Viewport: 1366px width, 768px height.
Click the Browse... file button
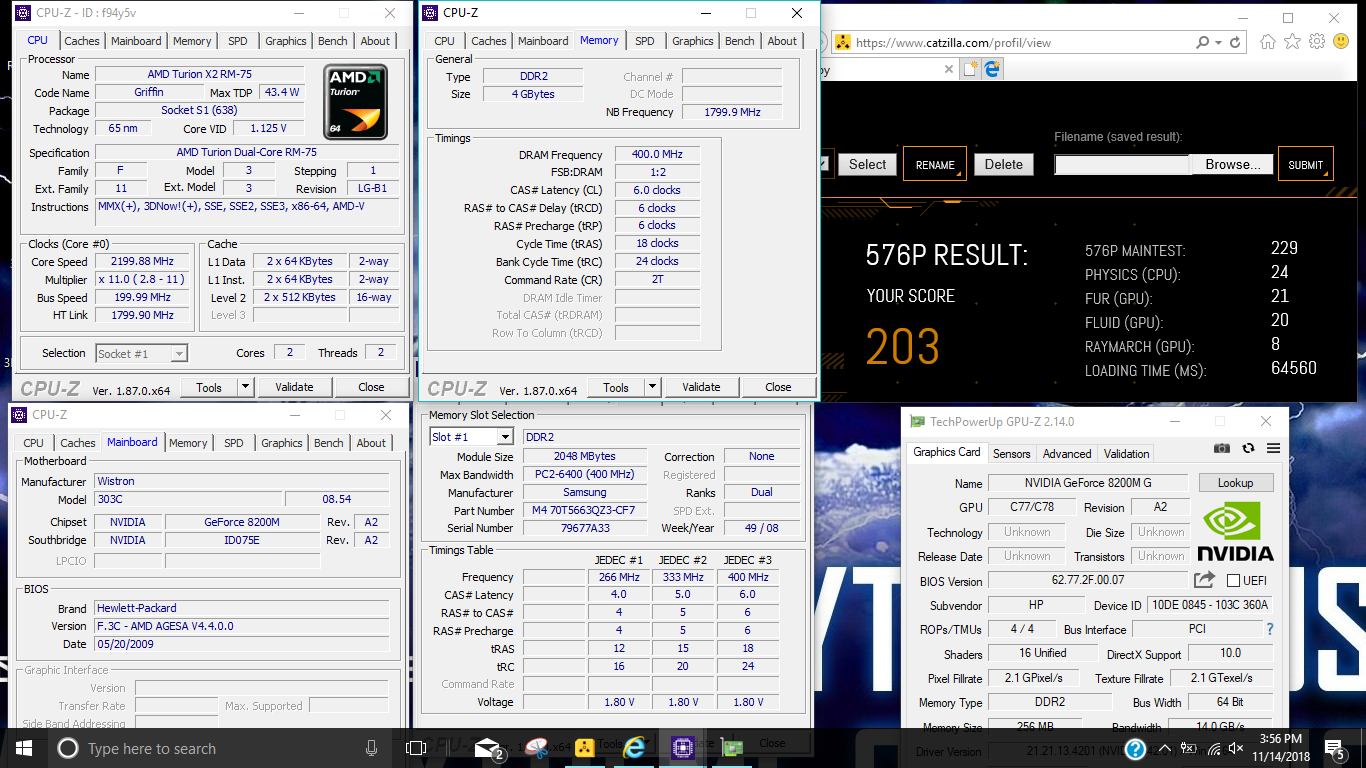click(1232, 164)
